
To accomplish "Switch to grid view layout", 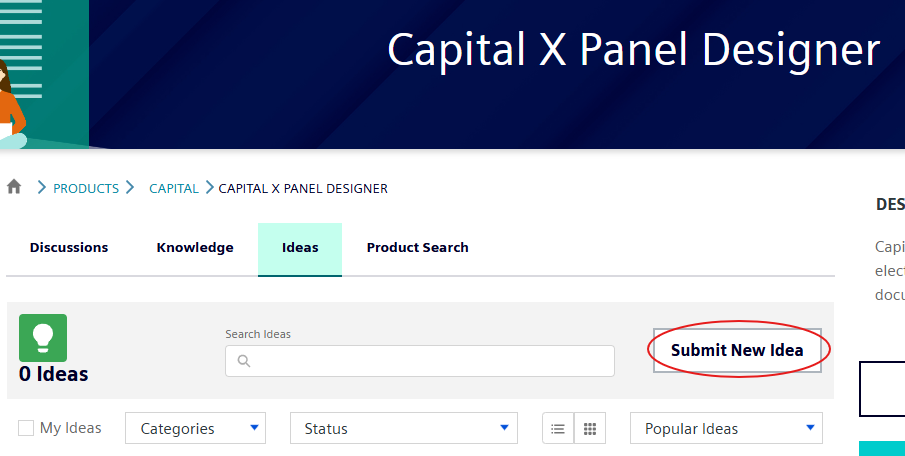I will (590, 429).
